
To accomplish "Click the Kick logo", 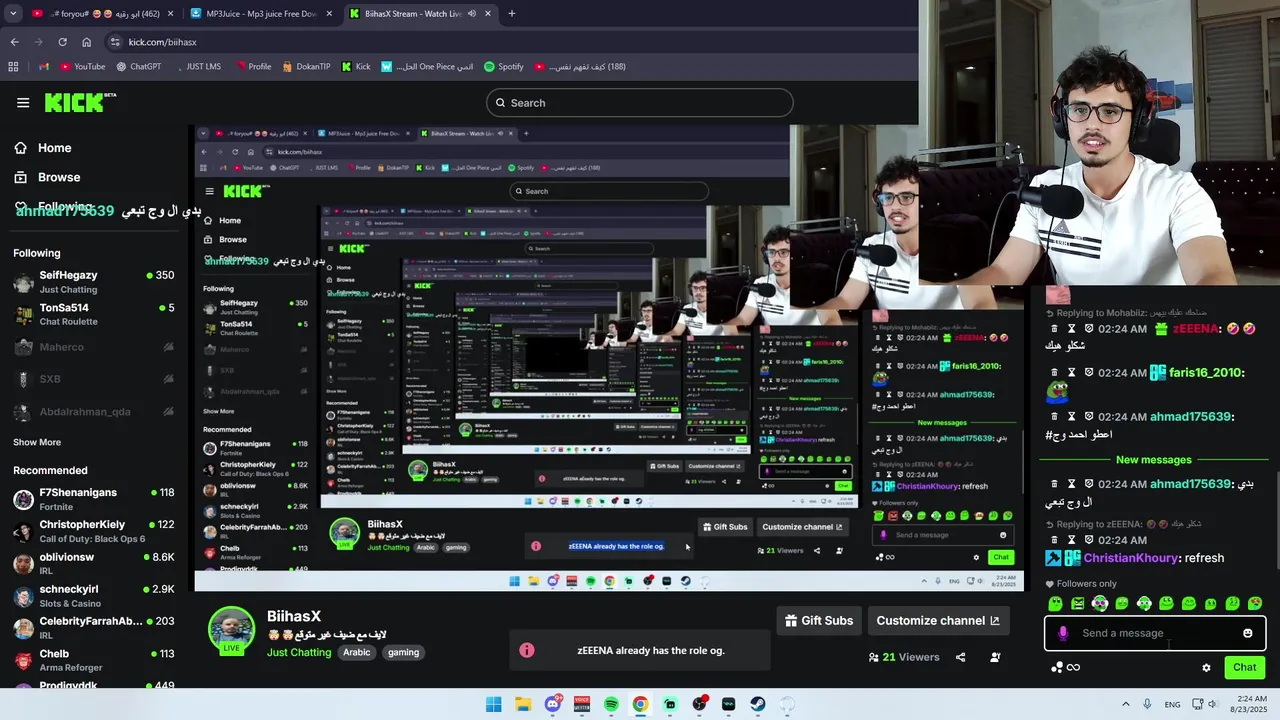I will [80, 102].
